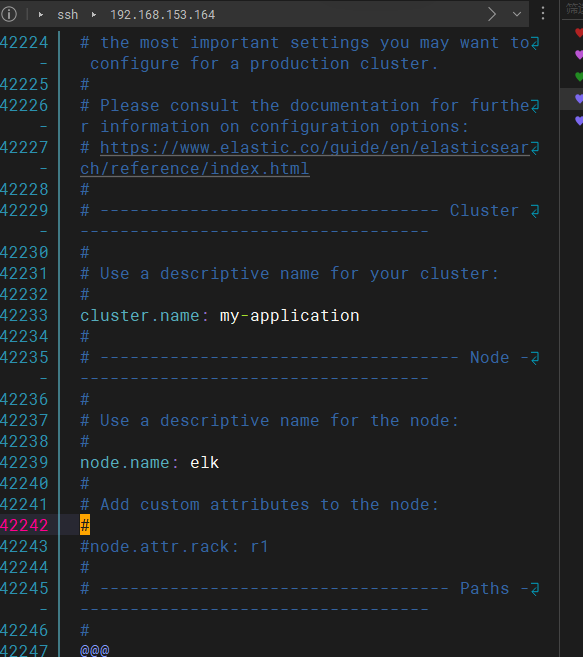Select the red heart item in the side panel
The width and height of the screenshot is (583, 657).
tap(579, 32)
